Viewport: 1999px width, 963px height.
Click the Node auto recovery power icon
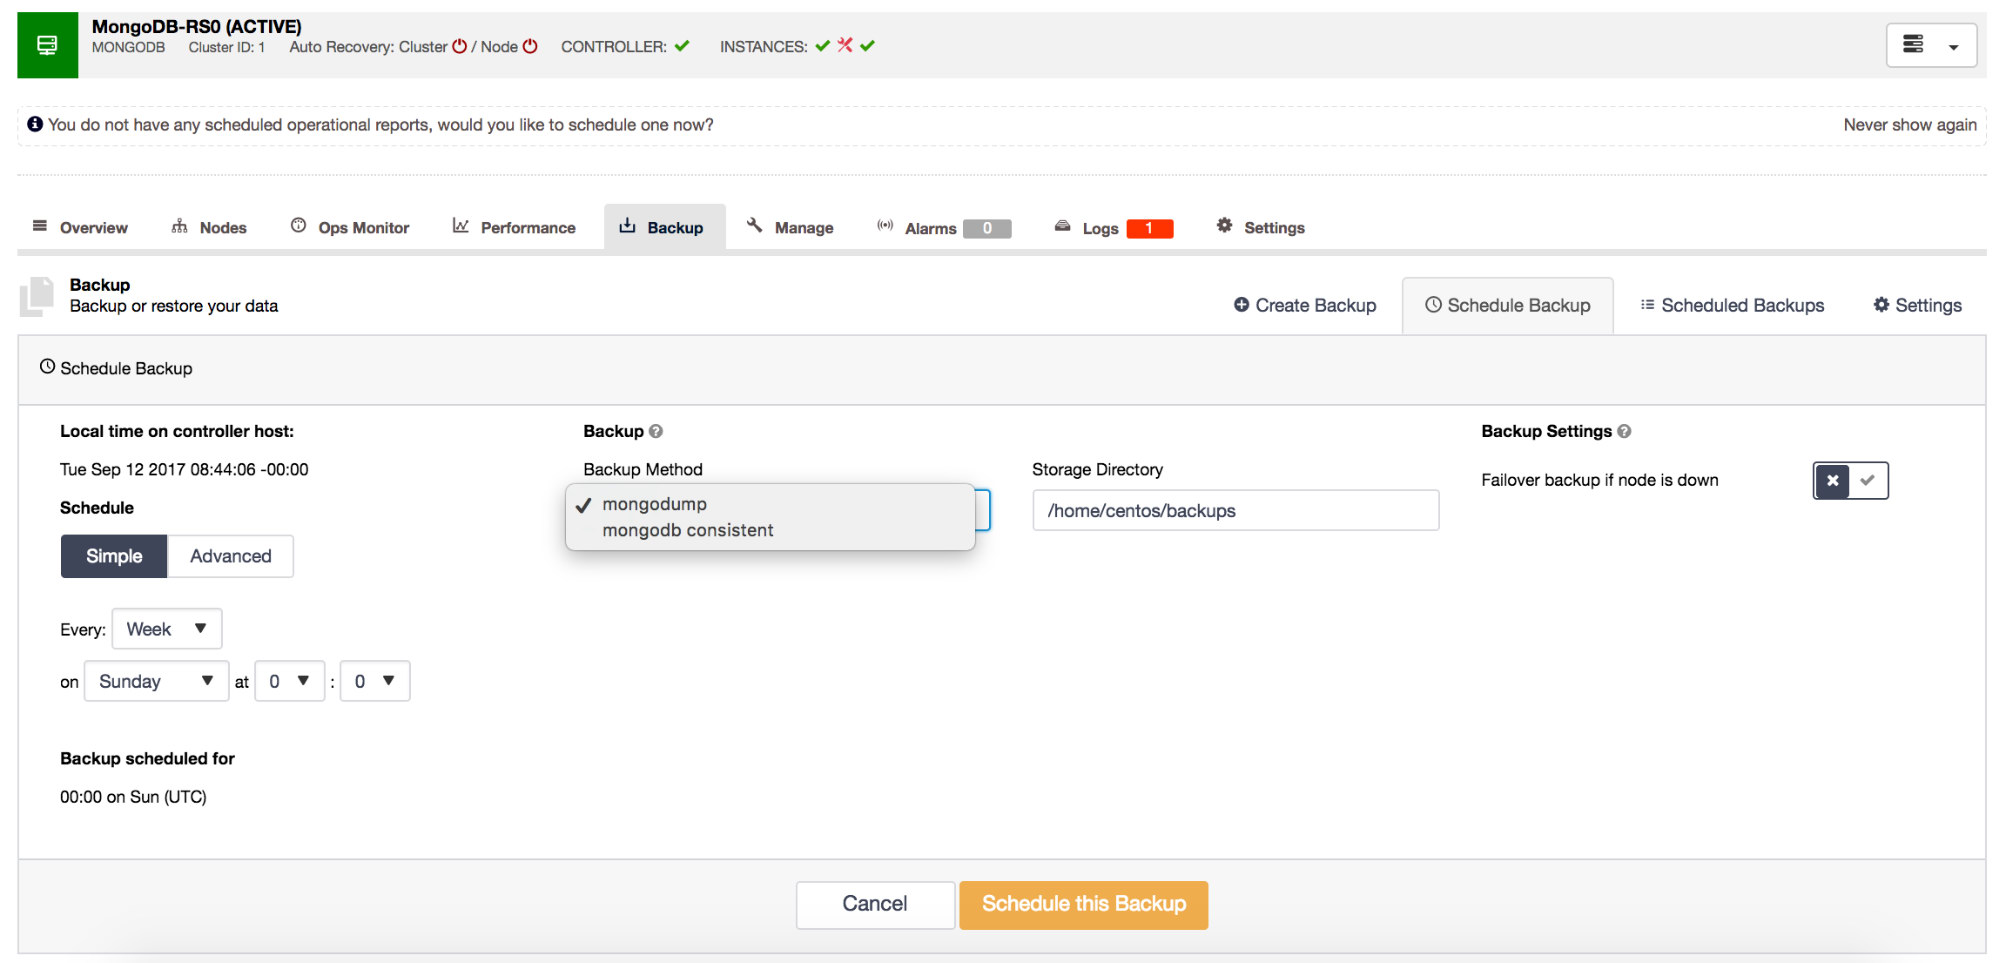coord(530,46)
